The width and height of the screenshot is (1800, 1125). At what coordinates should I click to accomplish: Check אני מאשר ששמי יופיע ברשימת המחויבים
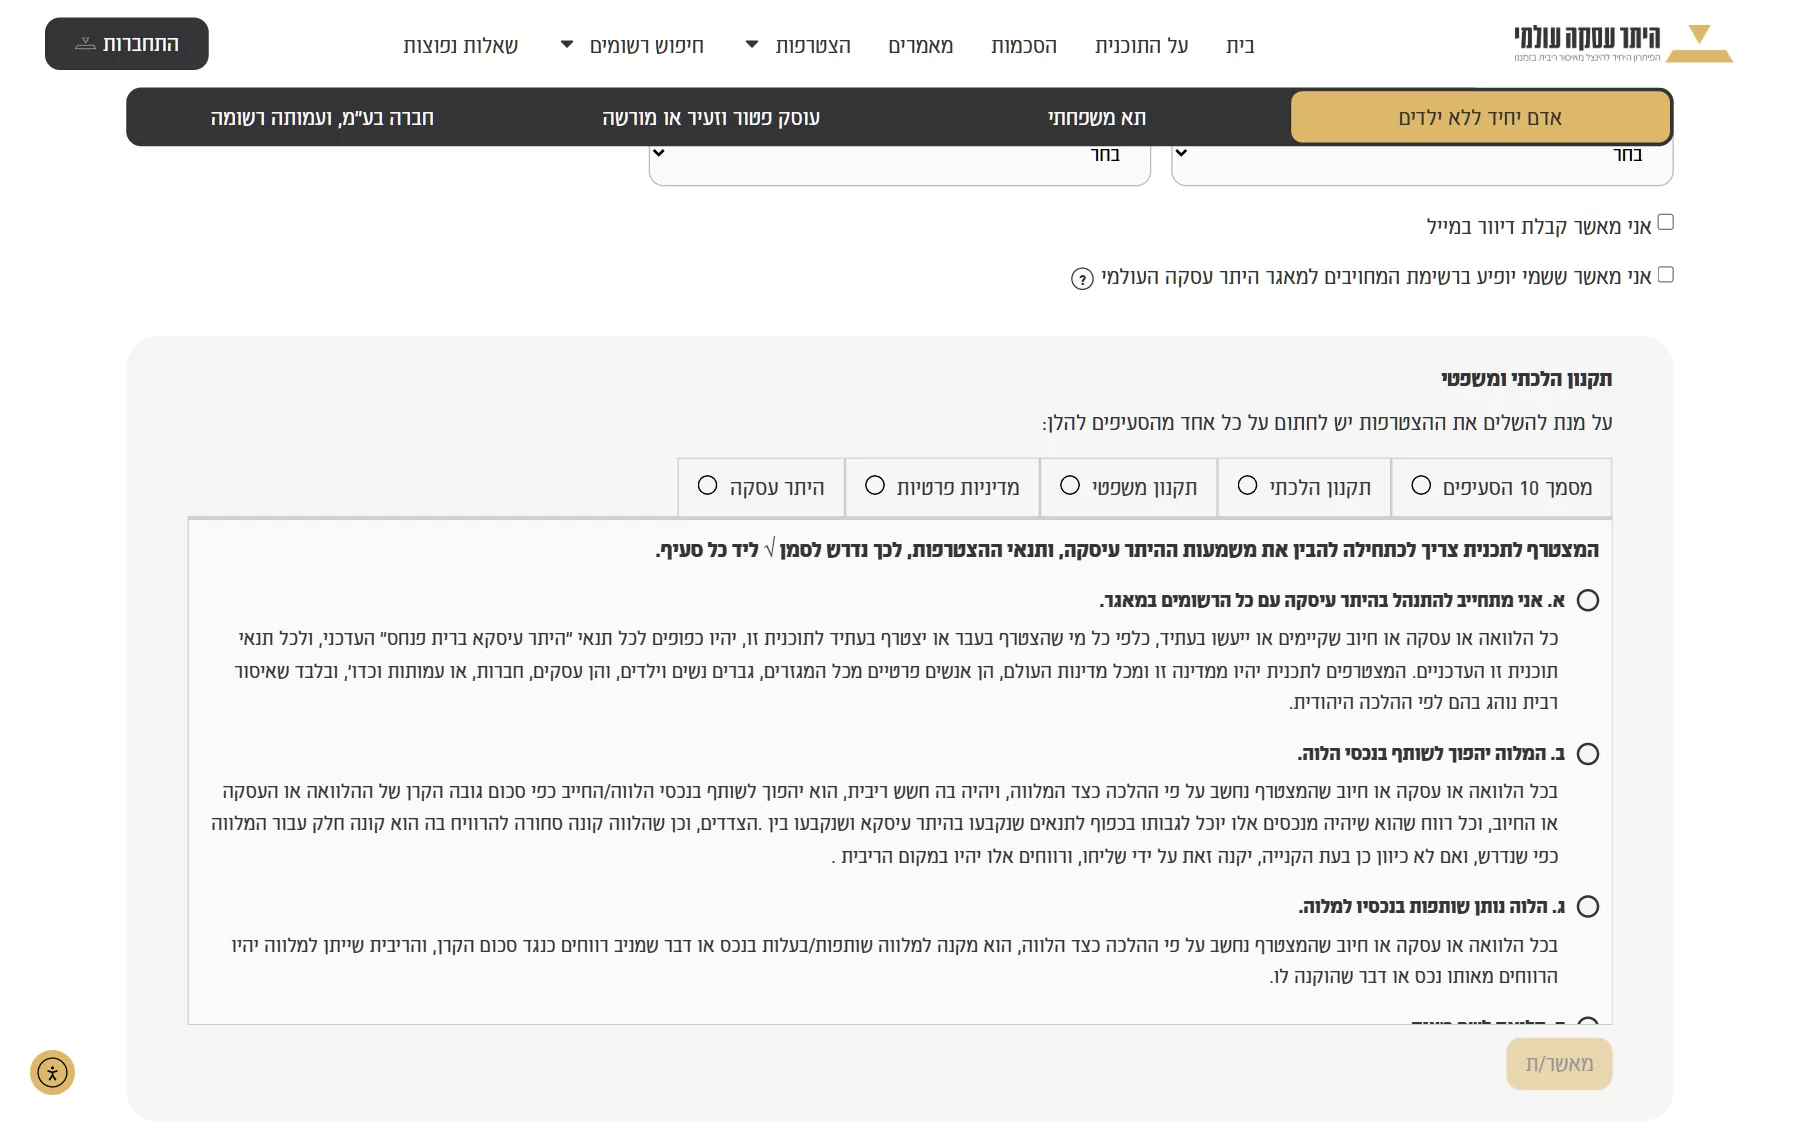pos(1665,274)
